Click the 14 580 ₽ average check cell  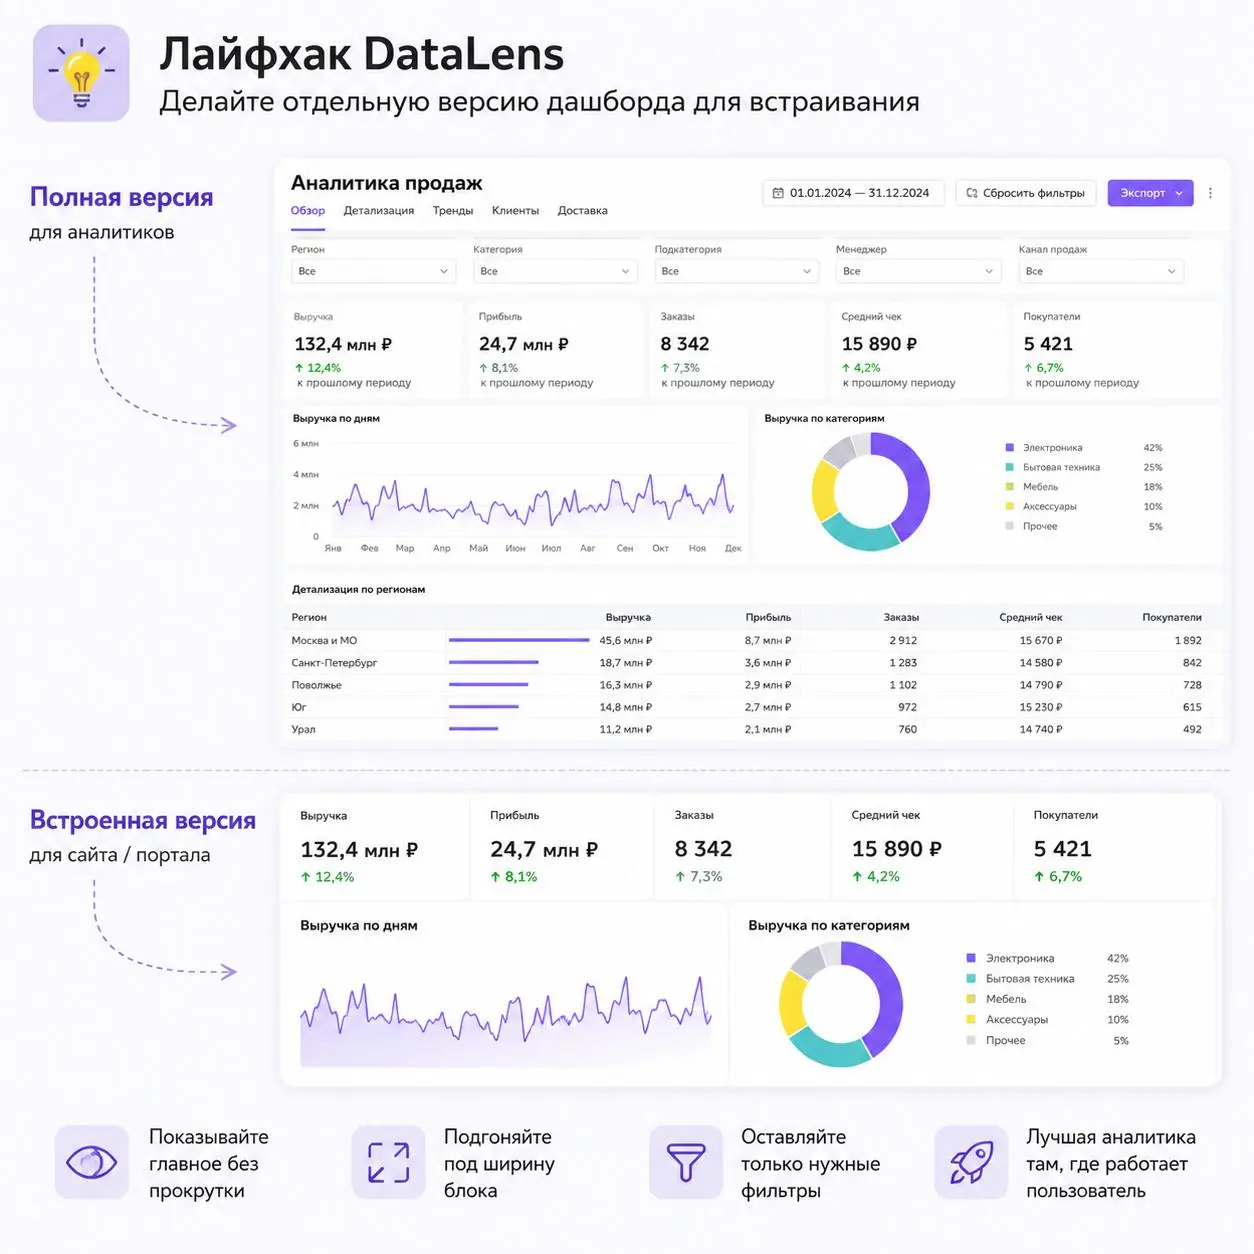click(x=1041, y=662)
